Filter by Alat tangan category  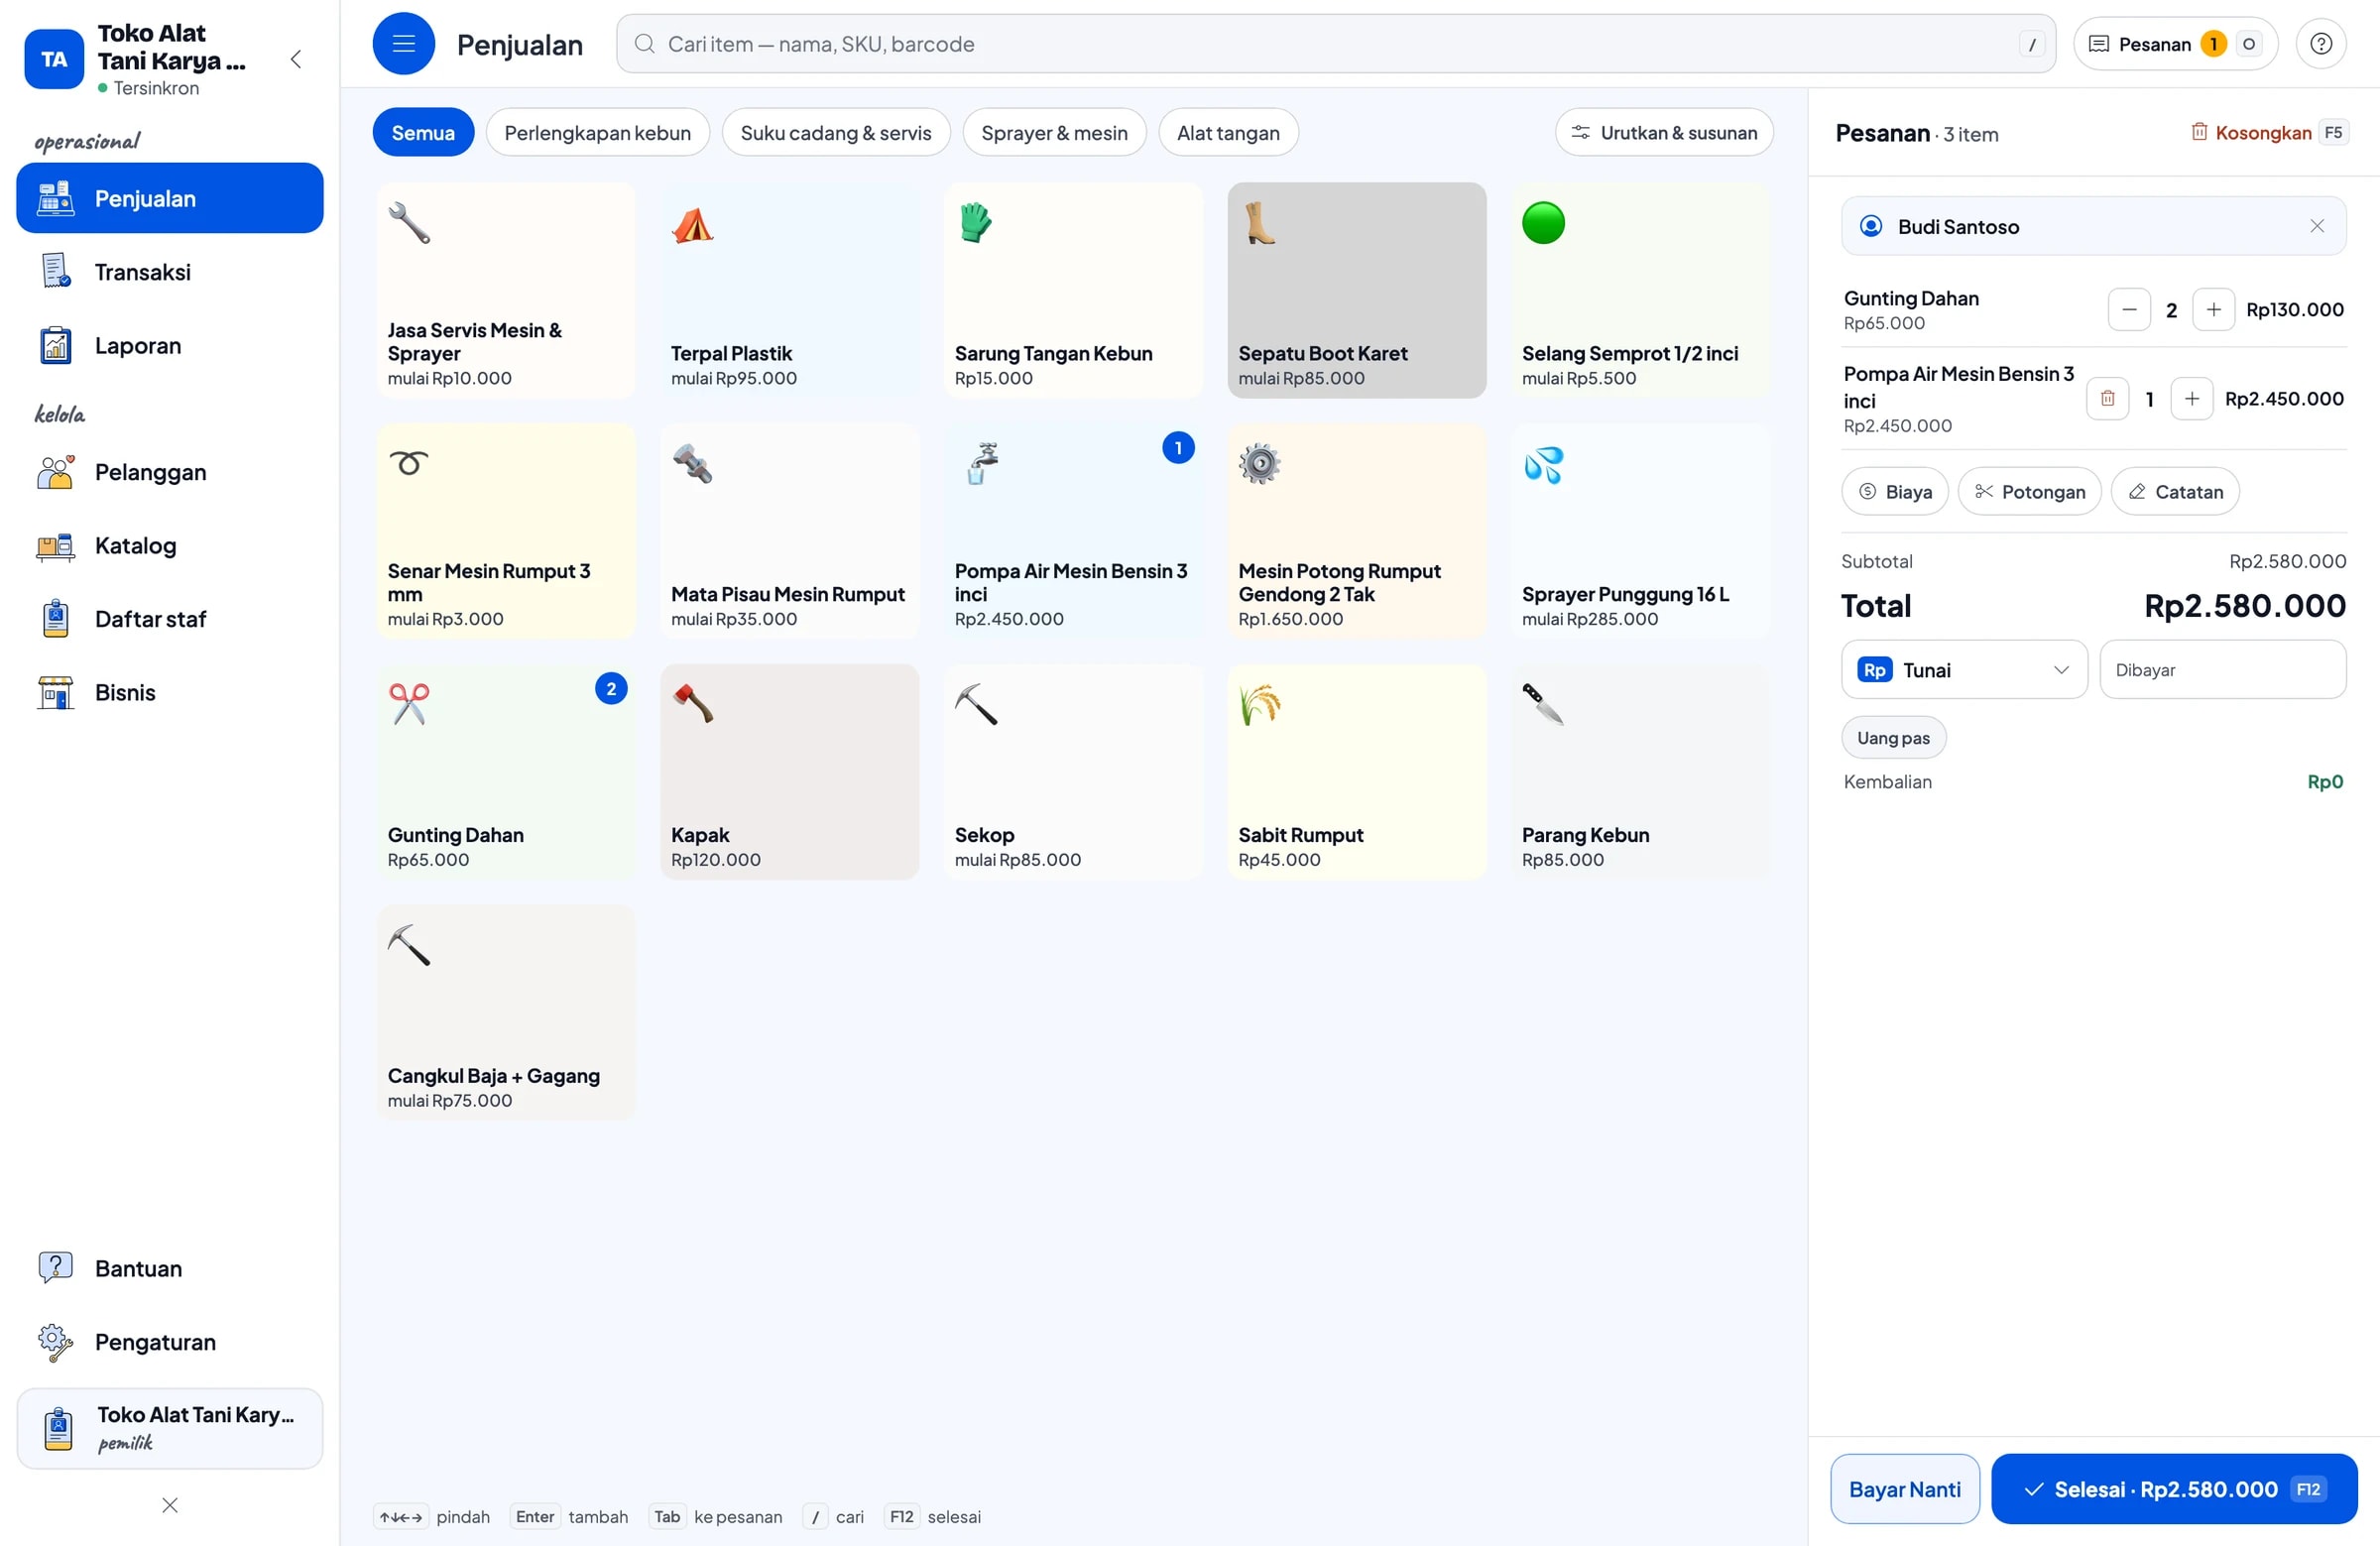(1228, 132)
